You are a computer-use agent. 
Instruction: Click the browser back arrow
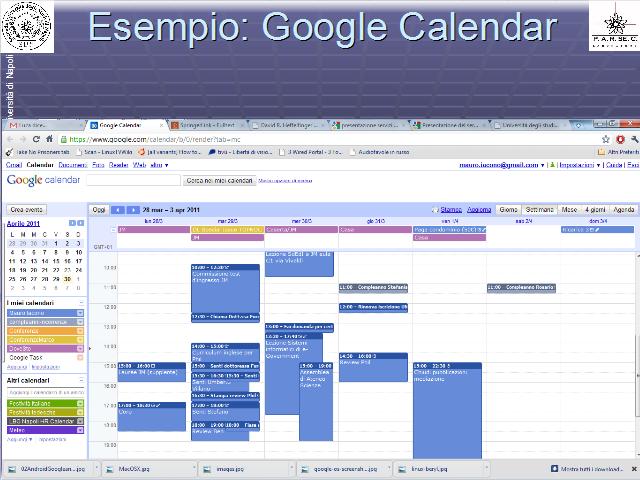click(11, 139)
